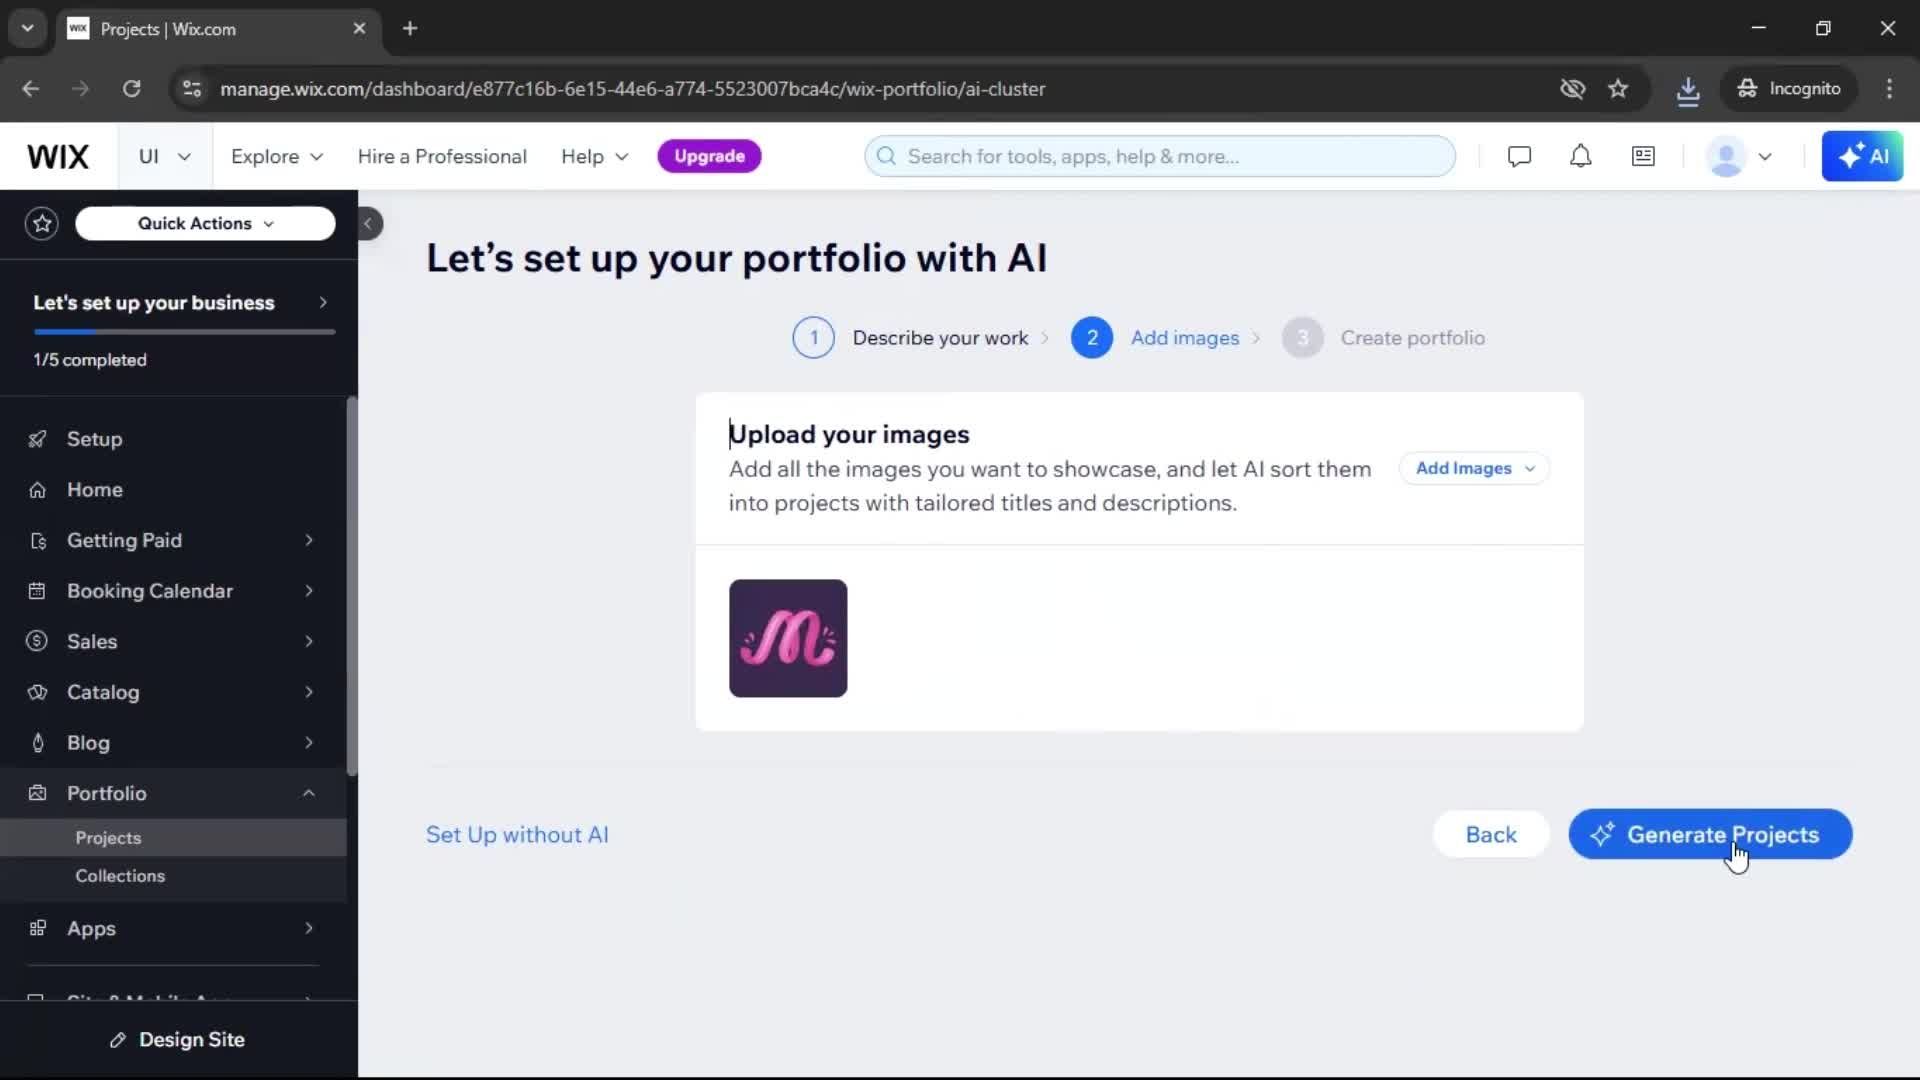Image resolution: width=1920 pixels, height=1080 pixels.
Task: Open the browser three-dot menu
Action: pos(1889,89)
